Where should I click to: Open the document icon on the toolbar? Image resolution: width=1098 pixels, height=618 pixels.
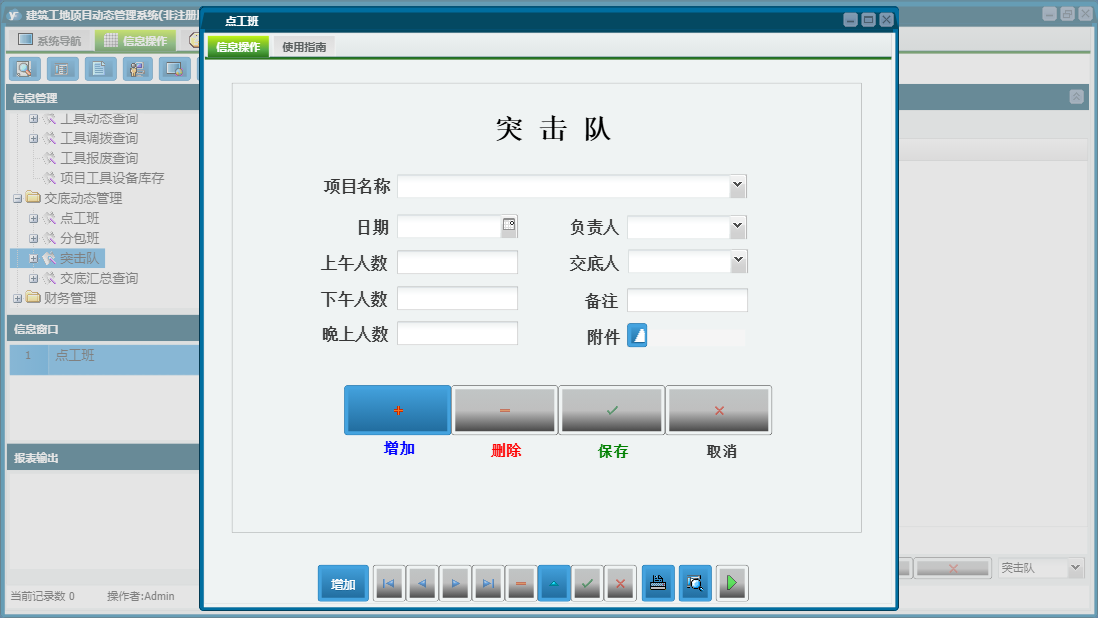tap(99, 69)
